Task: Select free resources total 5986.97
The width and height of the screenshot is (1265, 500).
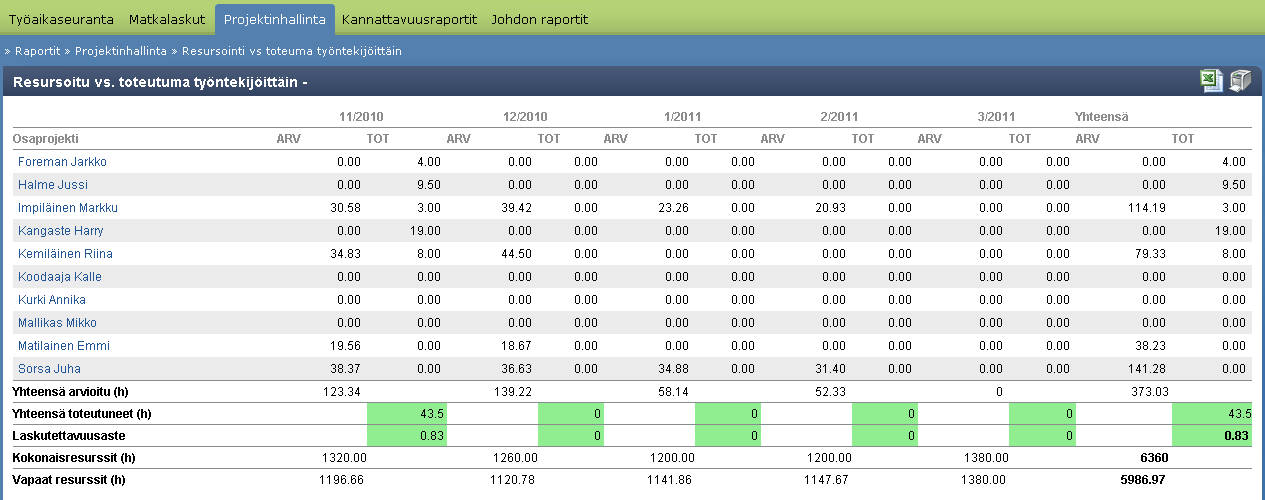Action: tap(1144, 480)
